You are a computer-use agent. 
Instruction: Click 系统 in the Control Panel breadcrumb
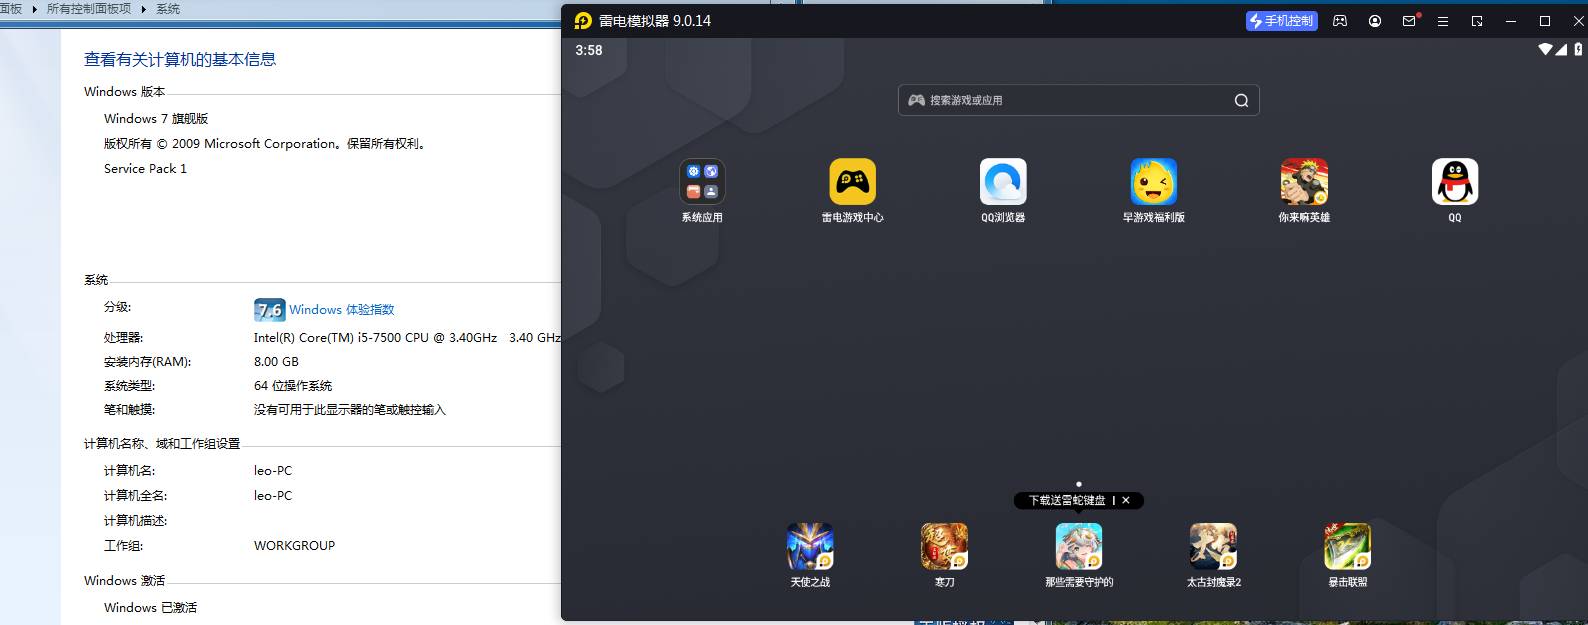pos(168,8)
